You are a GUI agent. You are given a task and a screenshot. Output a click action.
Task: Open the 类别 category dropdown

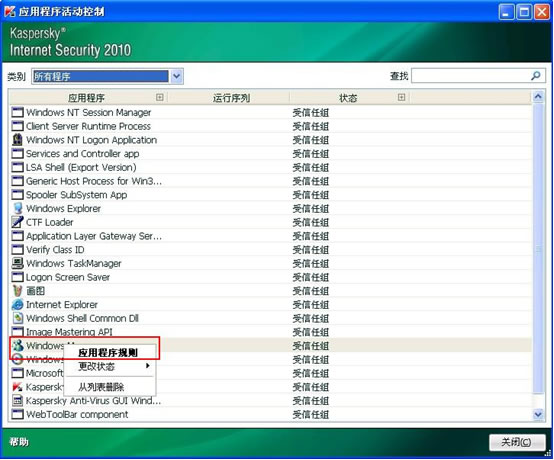[x=177, y=76]
